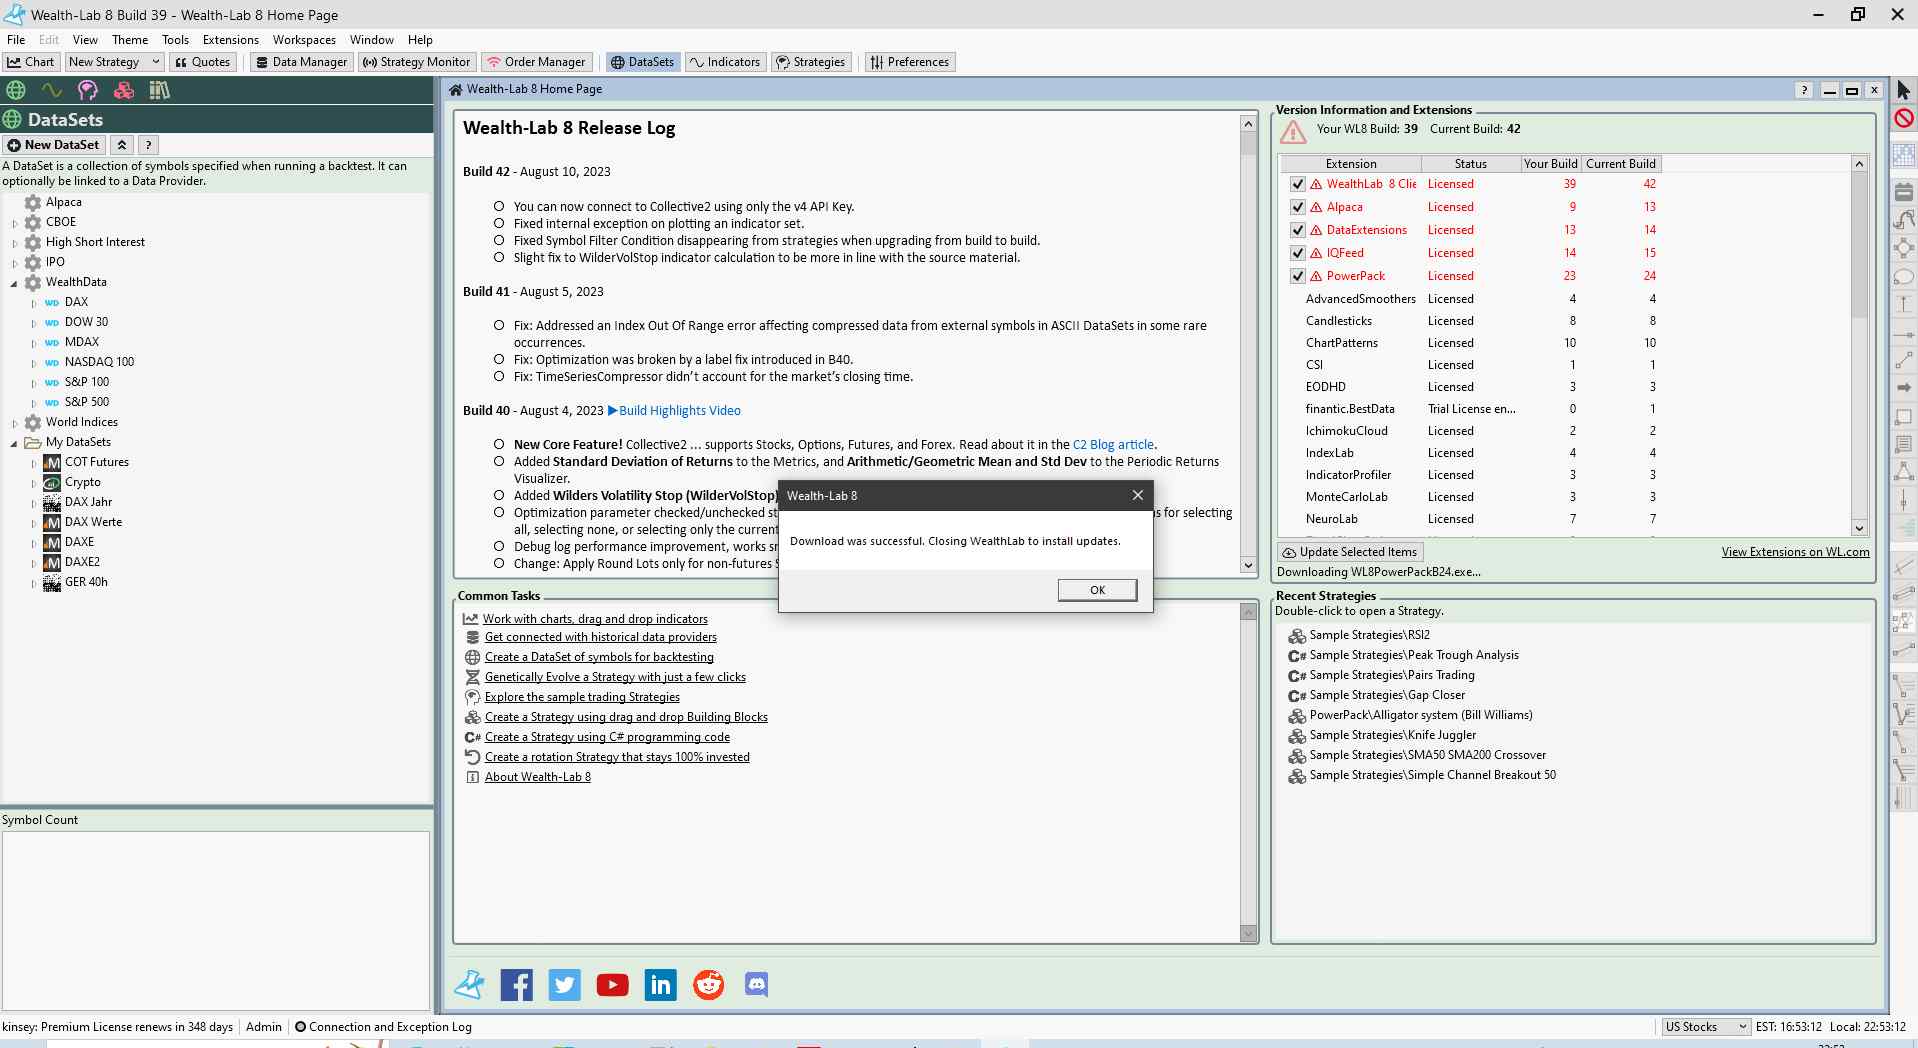Open Explore the sample trading Strategies link
This screenshot has width=1918, height=1048.
tap(582, 697)
